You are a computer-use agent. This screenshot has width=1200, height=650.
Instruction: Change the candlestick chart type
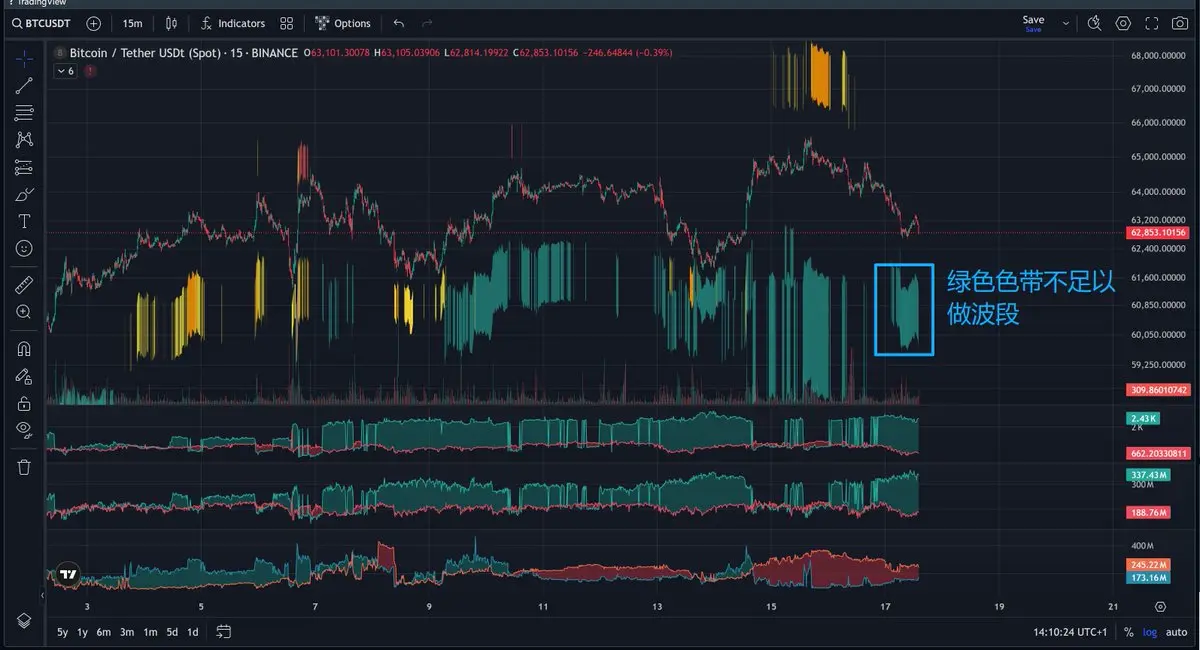[x=171, y=22]
